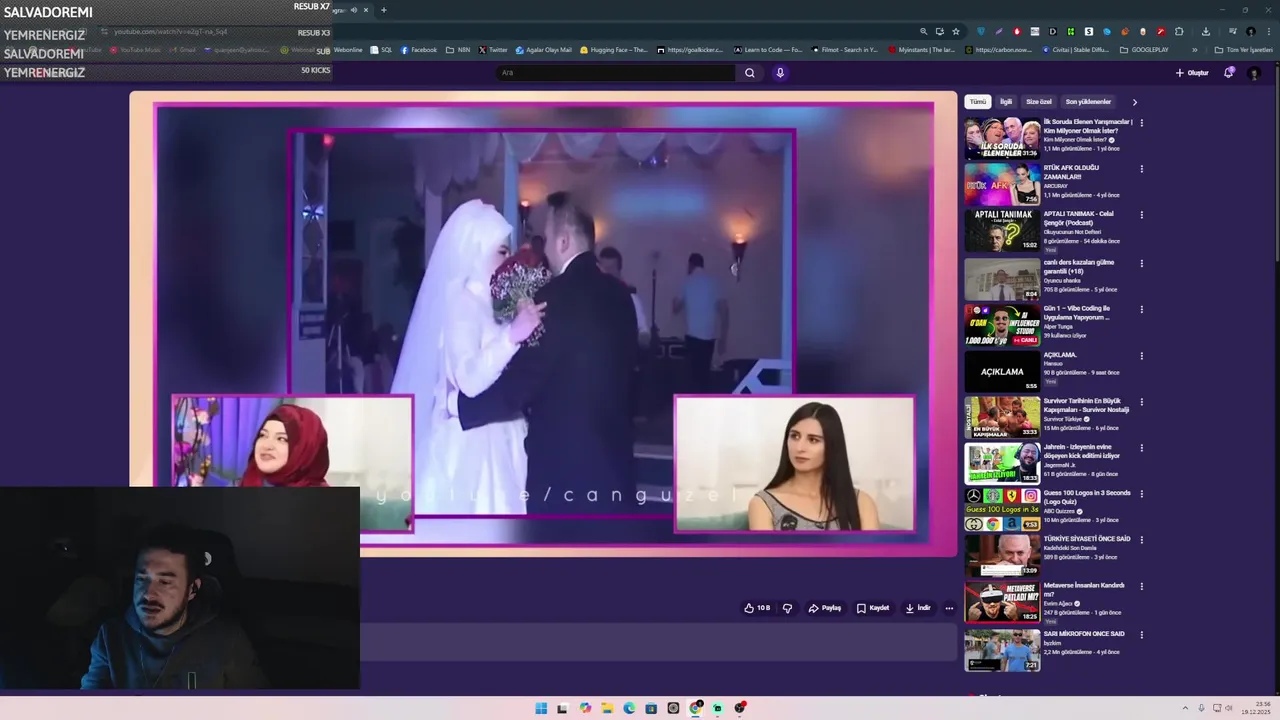The height and width of the screenshot is (720, 1280).
Task: Open a new browser tab
Action: (383, 10)
